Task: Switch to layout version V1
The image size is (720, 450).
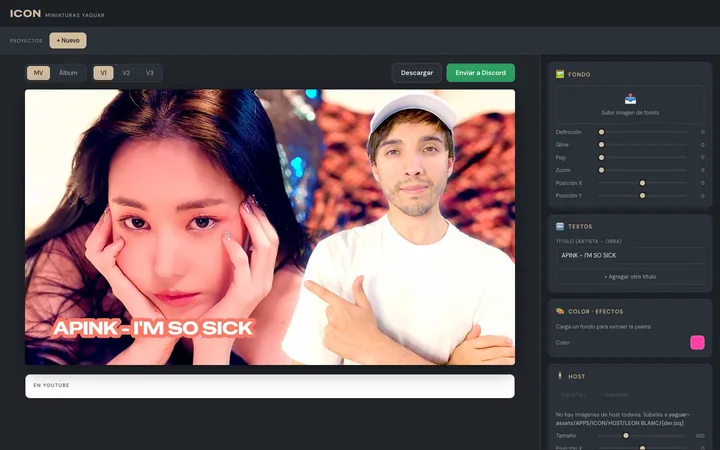Action: pos(103,73)
